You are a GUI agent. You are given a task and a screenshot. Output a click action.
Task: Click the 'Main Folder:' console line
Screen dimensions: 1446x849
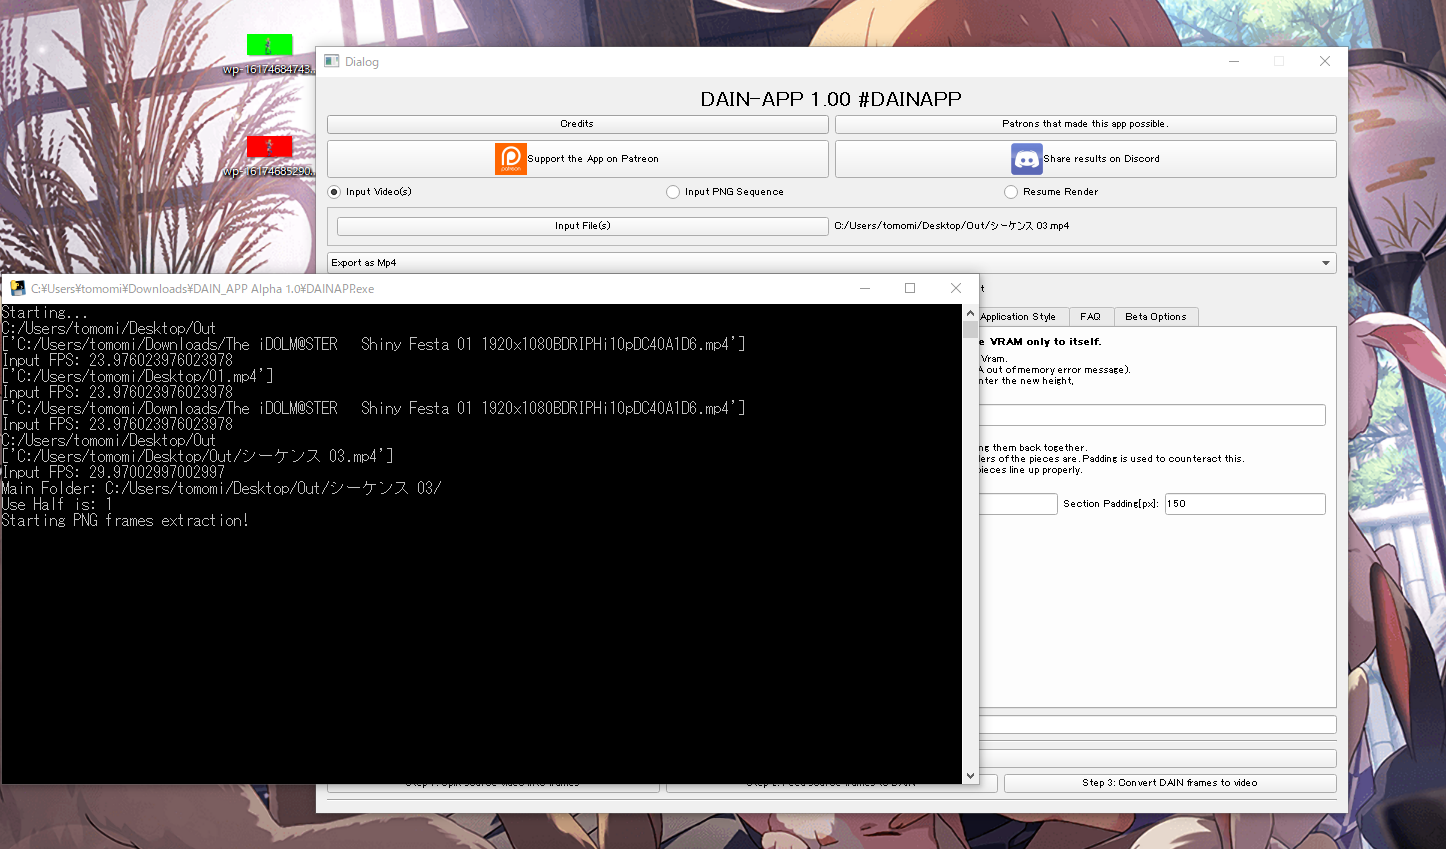221,489
